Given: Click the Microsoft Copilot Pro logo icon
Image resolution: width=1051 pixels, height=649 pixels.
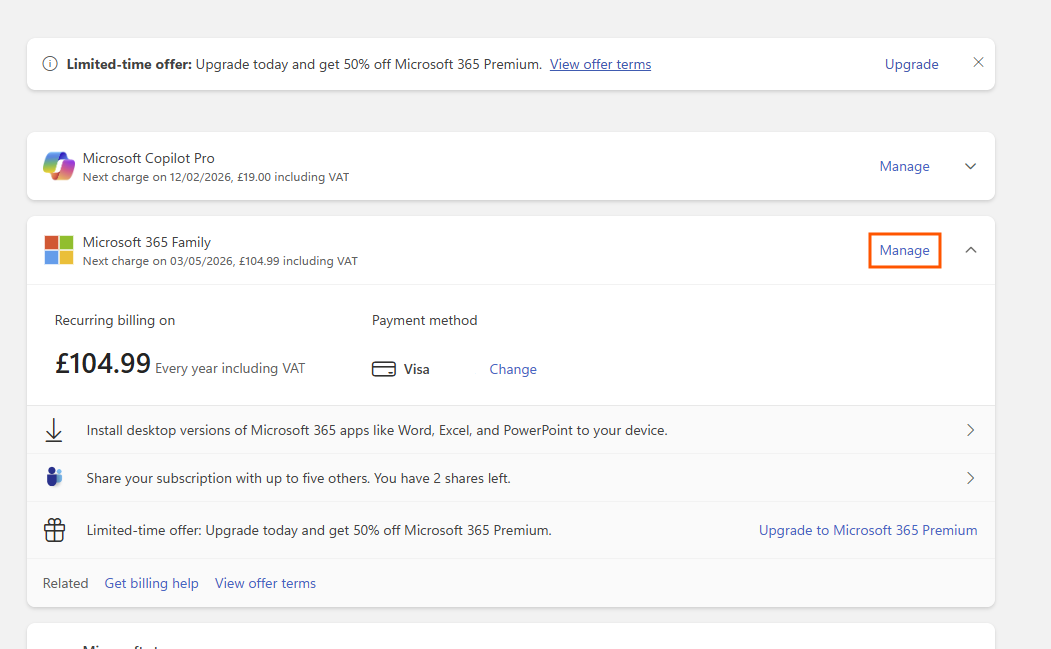Looking at the screenshot, I should click(x=59, y=166).
